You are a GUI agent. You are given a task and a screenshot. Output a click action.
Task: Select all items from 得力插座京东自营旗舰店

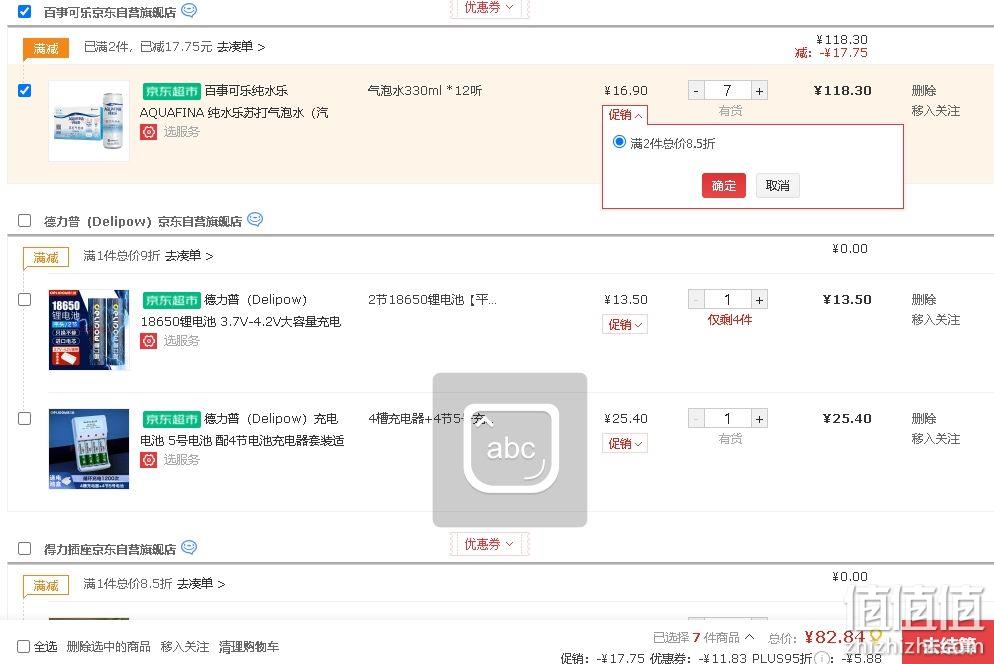(x=25, y=549)
